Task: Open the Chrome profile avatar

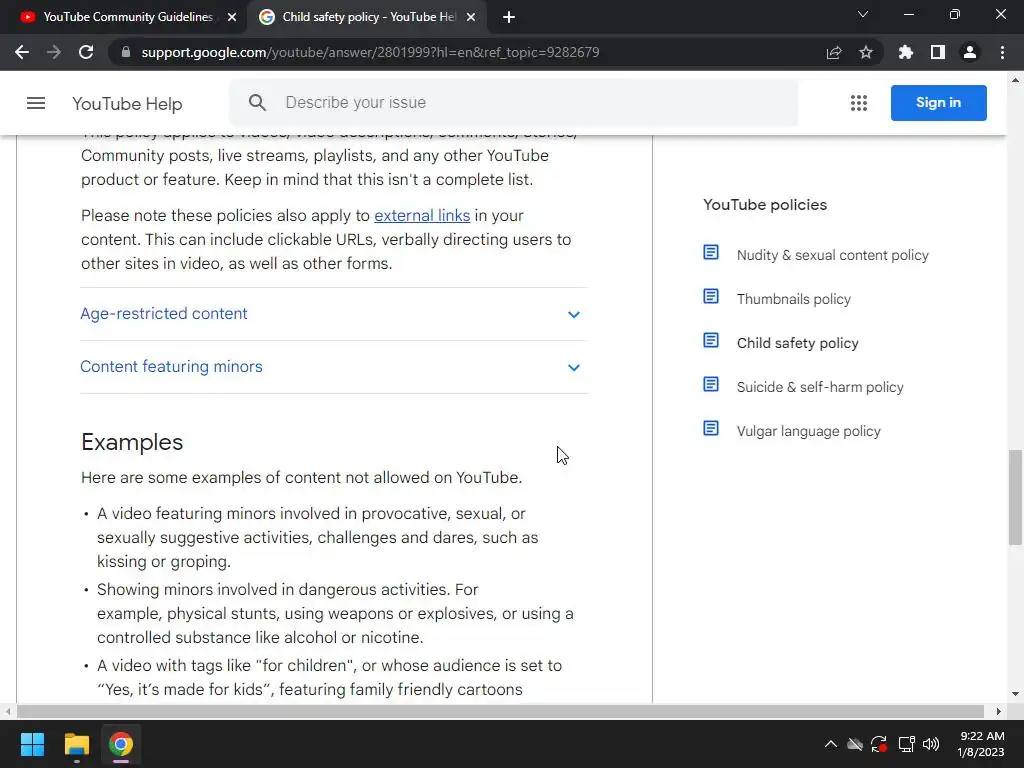Action: click(x=970, y=52)
